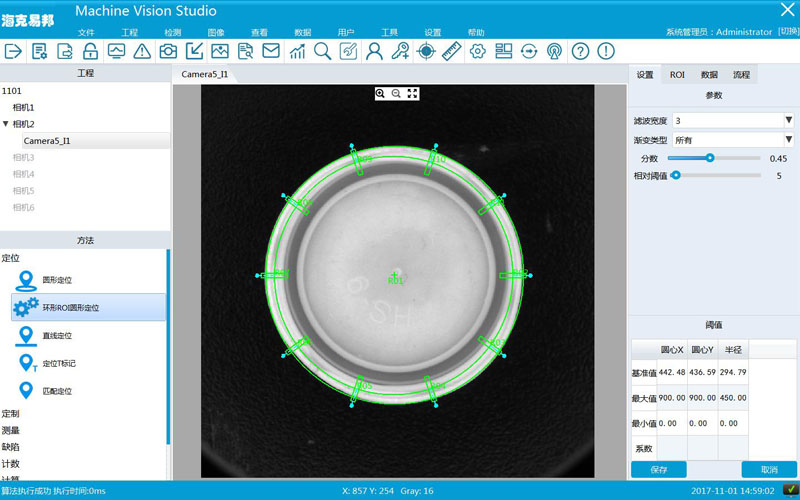Image resolution: width=800 pixels, height=500 pixels.
Task: Select 直线定位 in the method list
Action: 57,336
